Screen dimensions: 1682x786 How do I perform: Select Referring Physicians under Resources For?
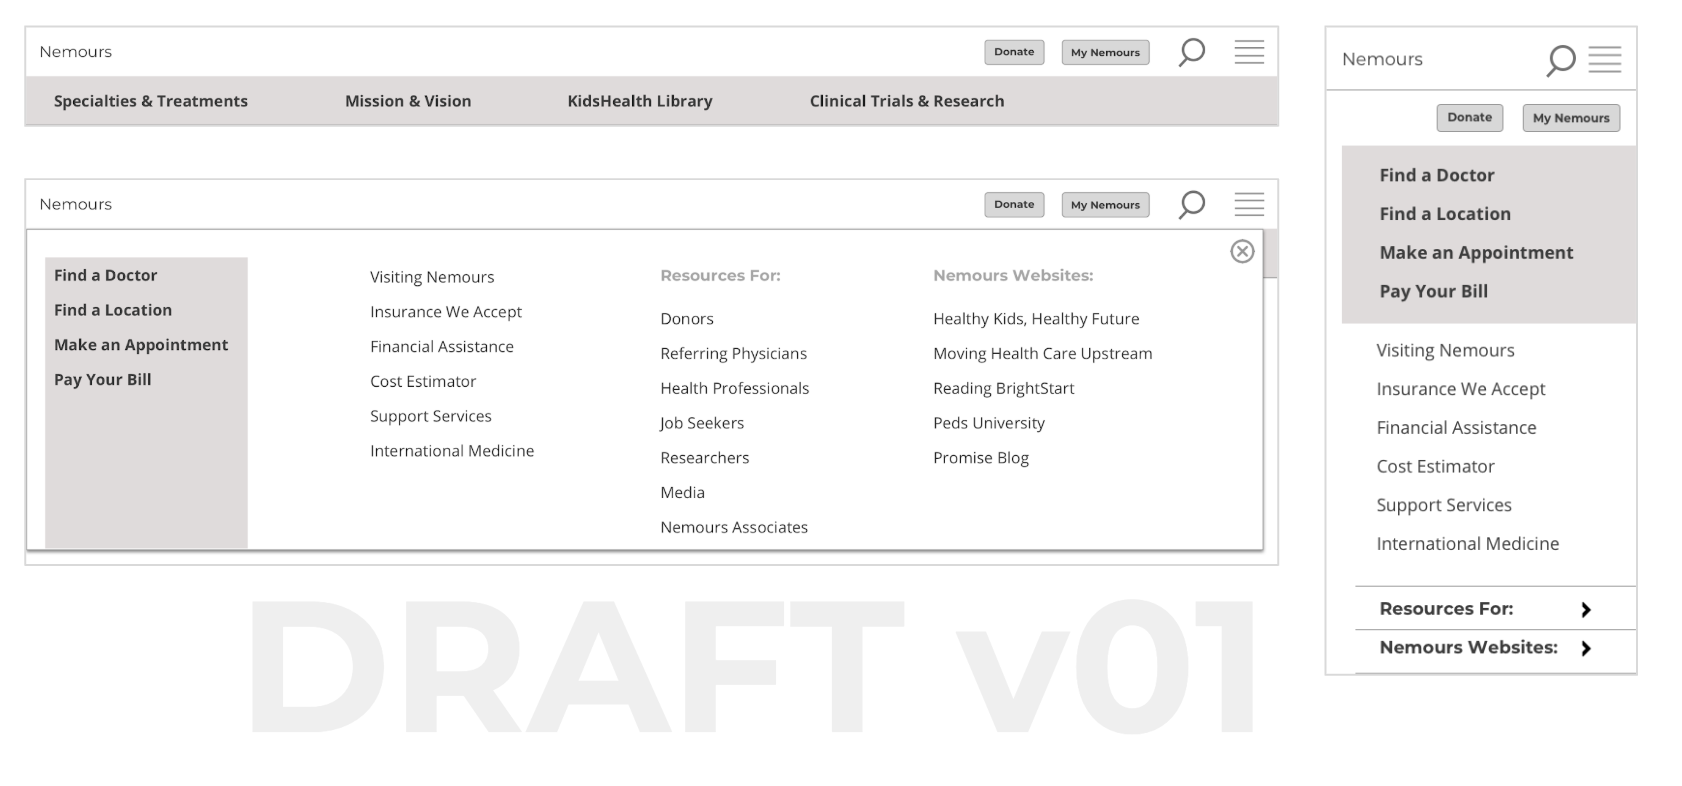coord(733,353)
